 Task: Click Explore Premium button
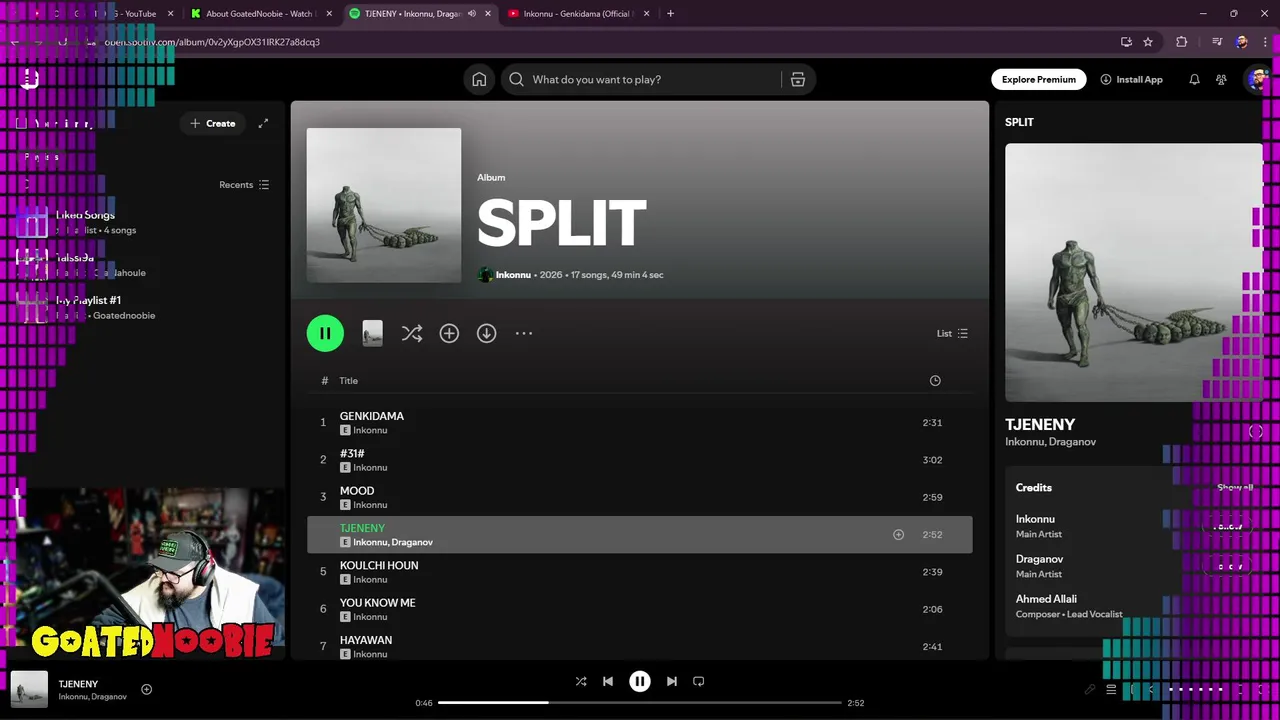point(1039,79)
